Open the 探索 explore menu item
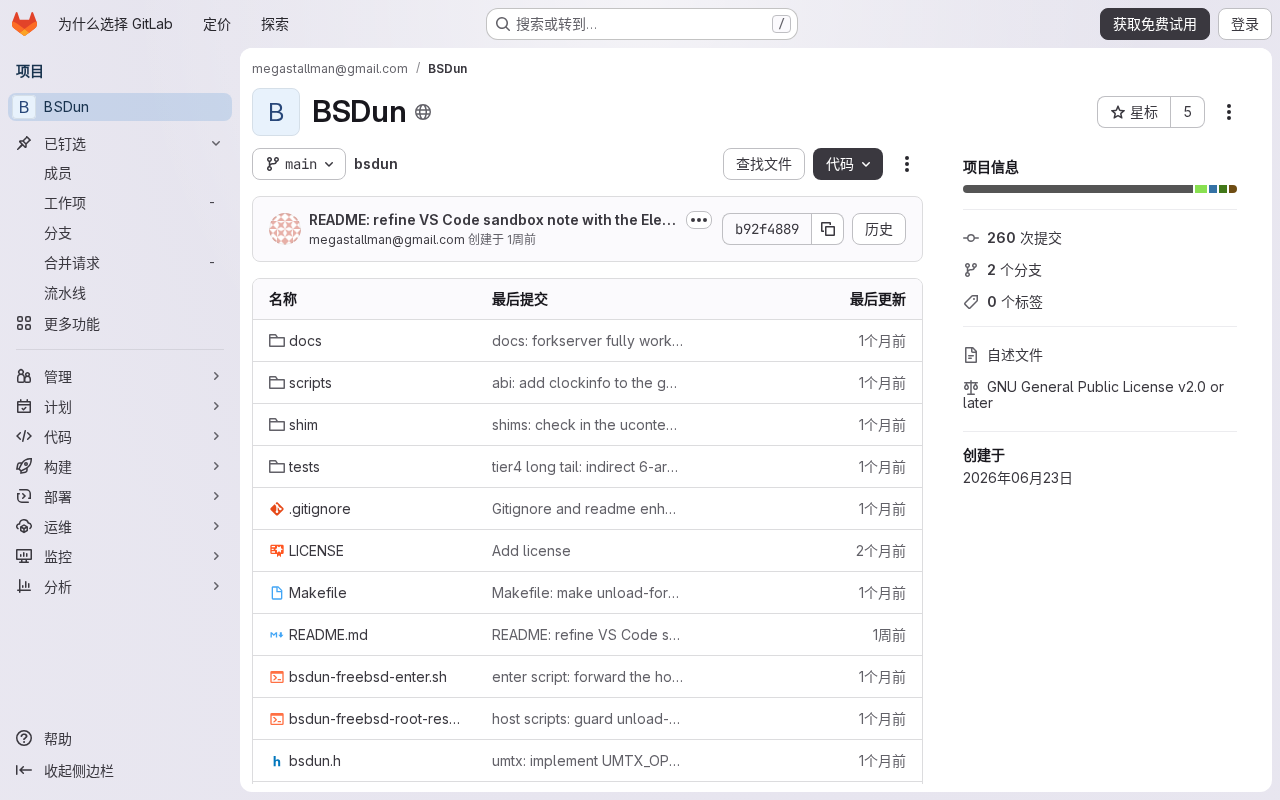 click(275, 24)
